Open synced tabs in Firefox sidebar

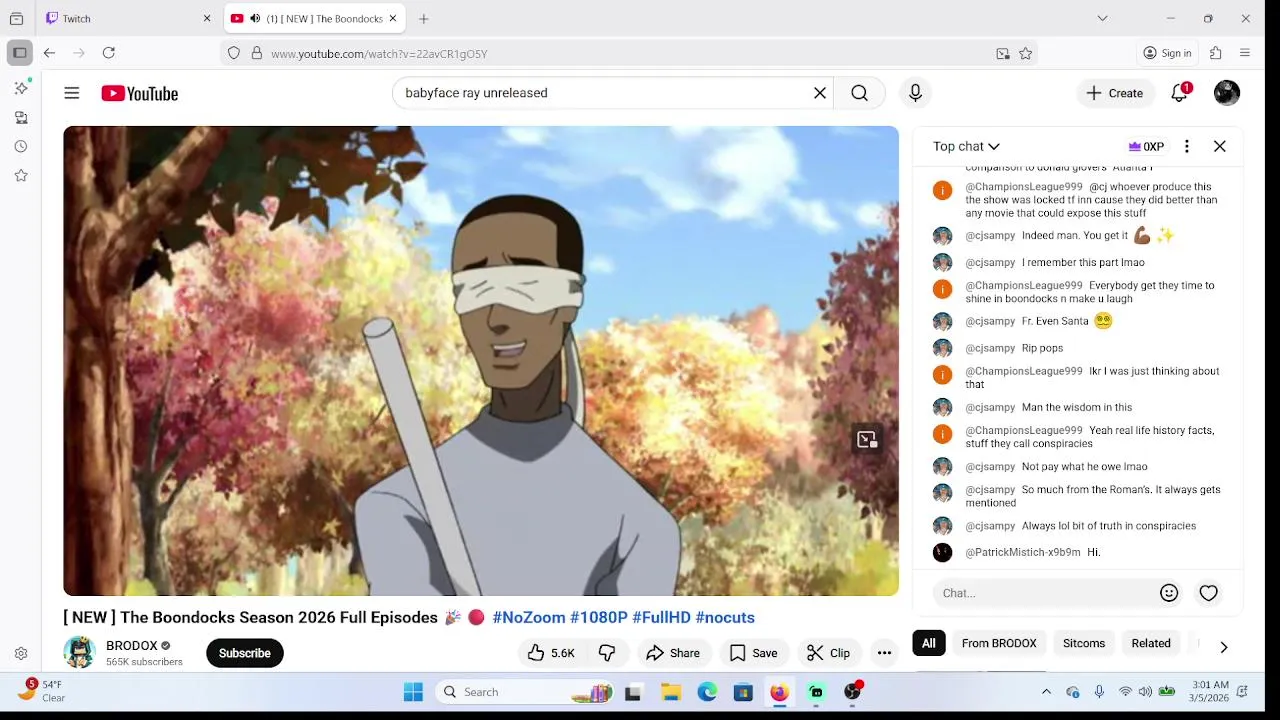(x=21, y=117)
